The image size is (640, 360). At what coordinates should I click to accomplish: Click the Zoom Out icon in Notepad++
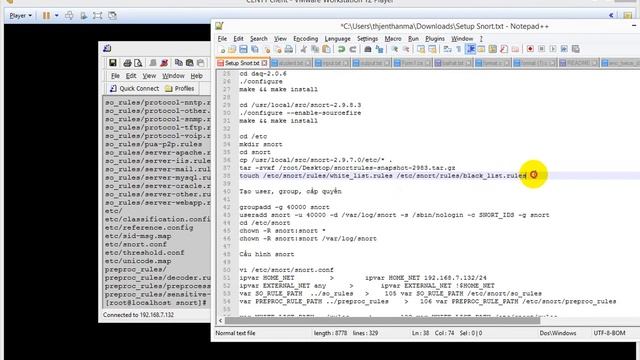(406, 49)
